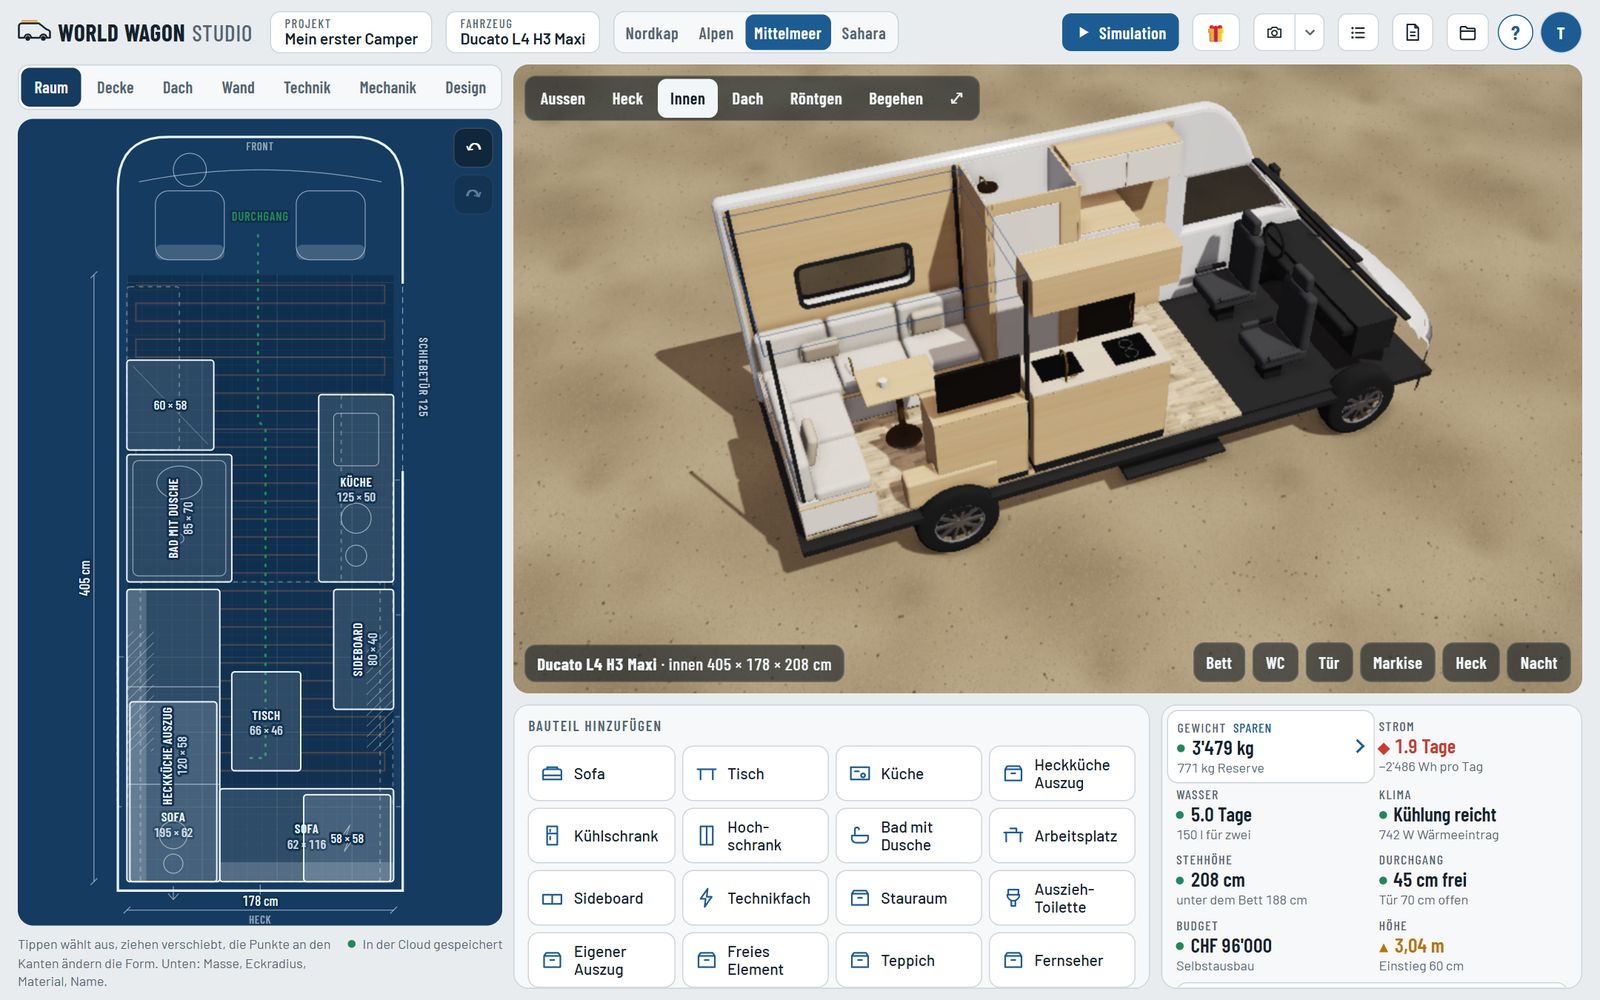
Task: Open the Design tab
Action: 466,88
